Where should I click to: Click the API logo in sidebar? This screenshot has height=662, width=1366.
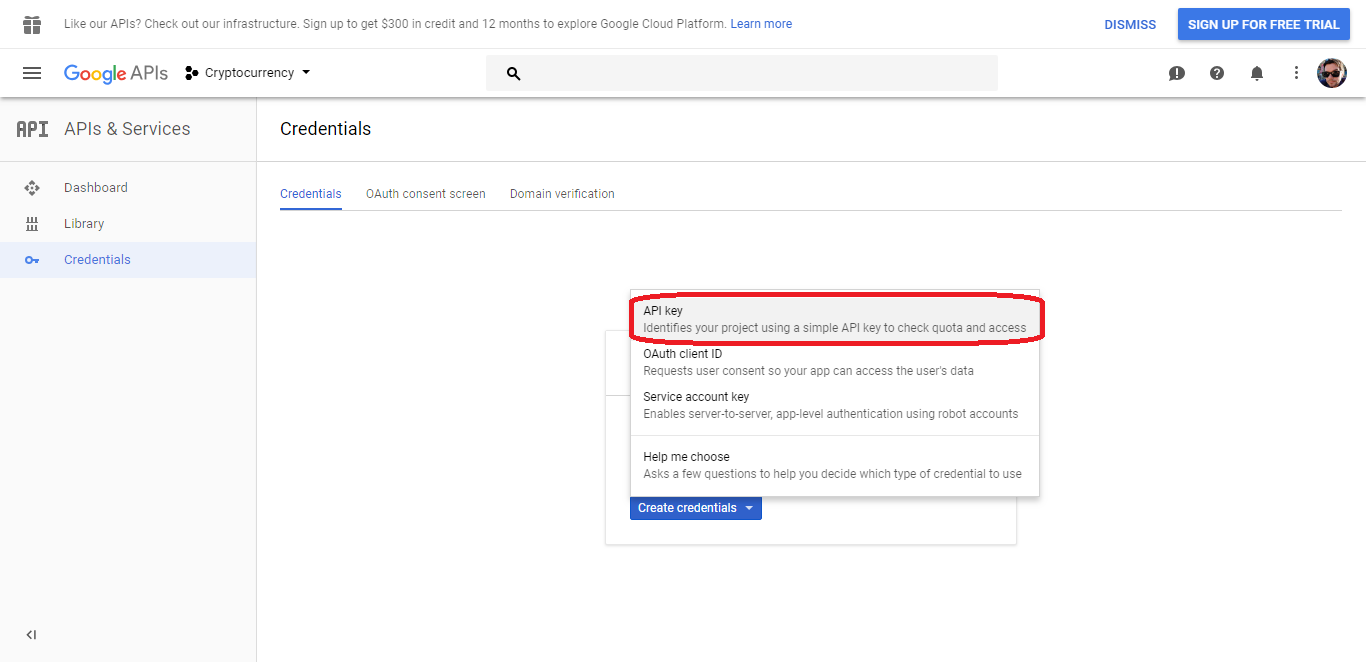coord(32,129)
